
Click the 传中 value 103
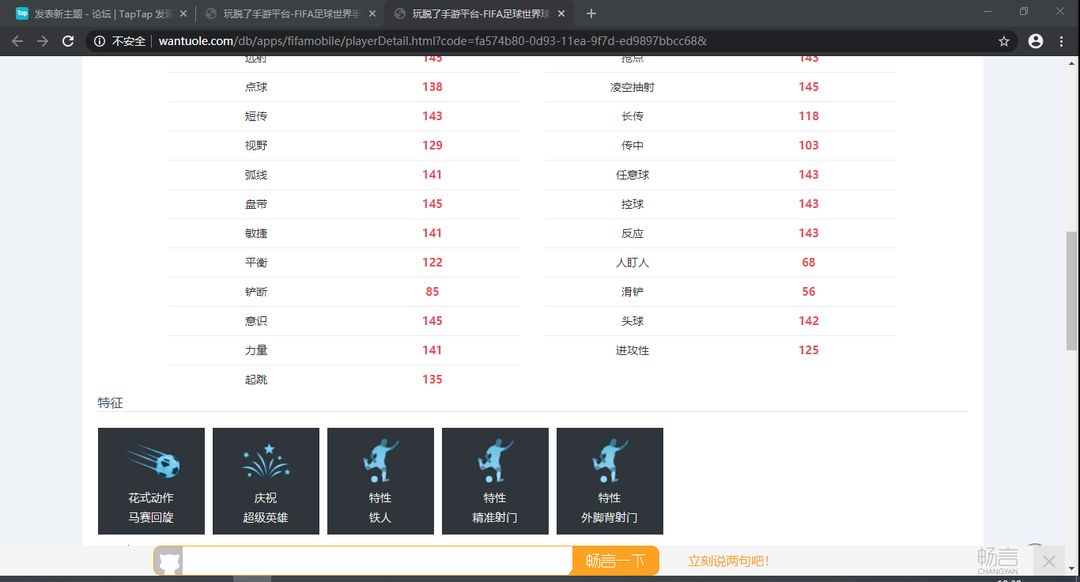809,145
